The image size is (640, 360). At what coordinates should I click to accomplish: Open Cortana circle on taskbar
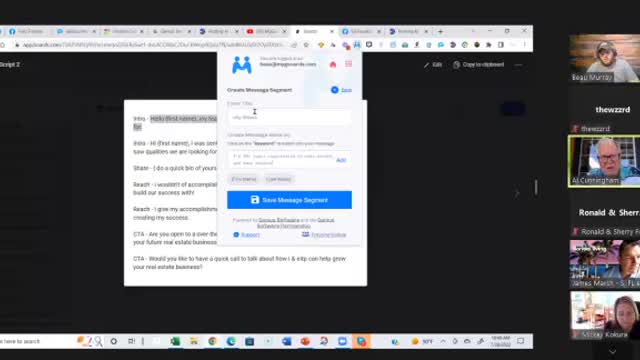click(113, 341)
